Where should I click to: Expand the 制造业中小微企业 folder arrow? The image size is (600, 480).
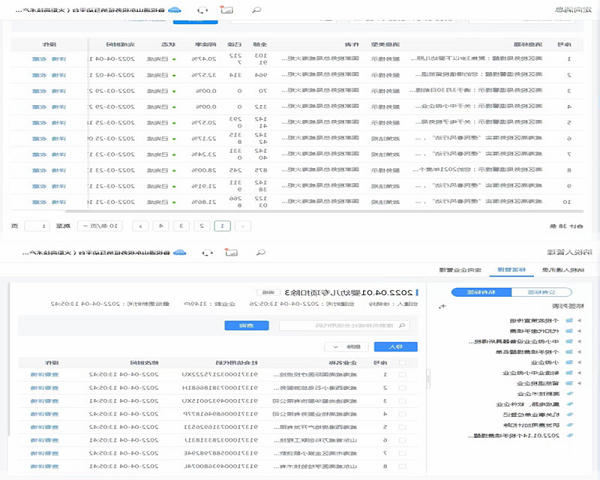(x=579, y=372)
